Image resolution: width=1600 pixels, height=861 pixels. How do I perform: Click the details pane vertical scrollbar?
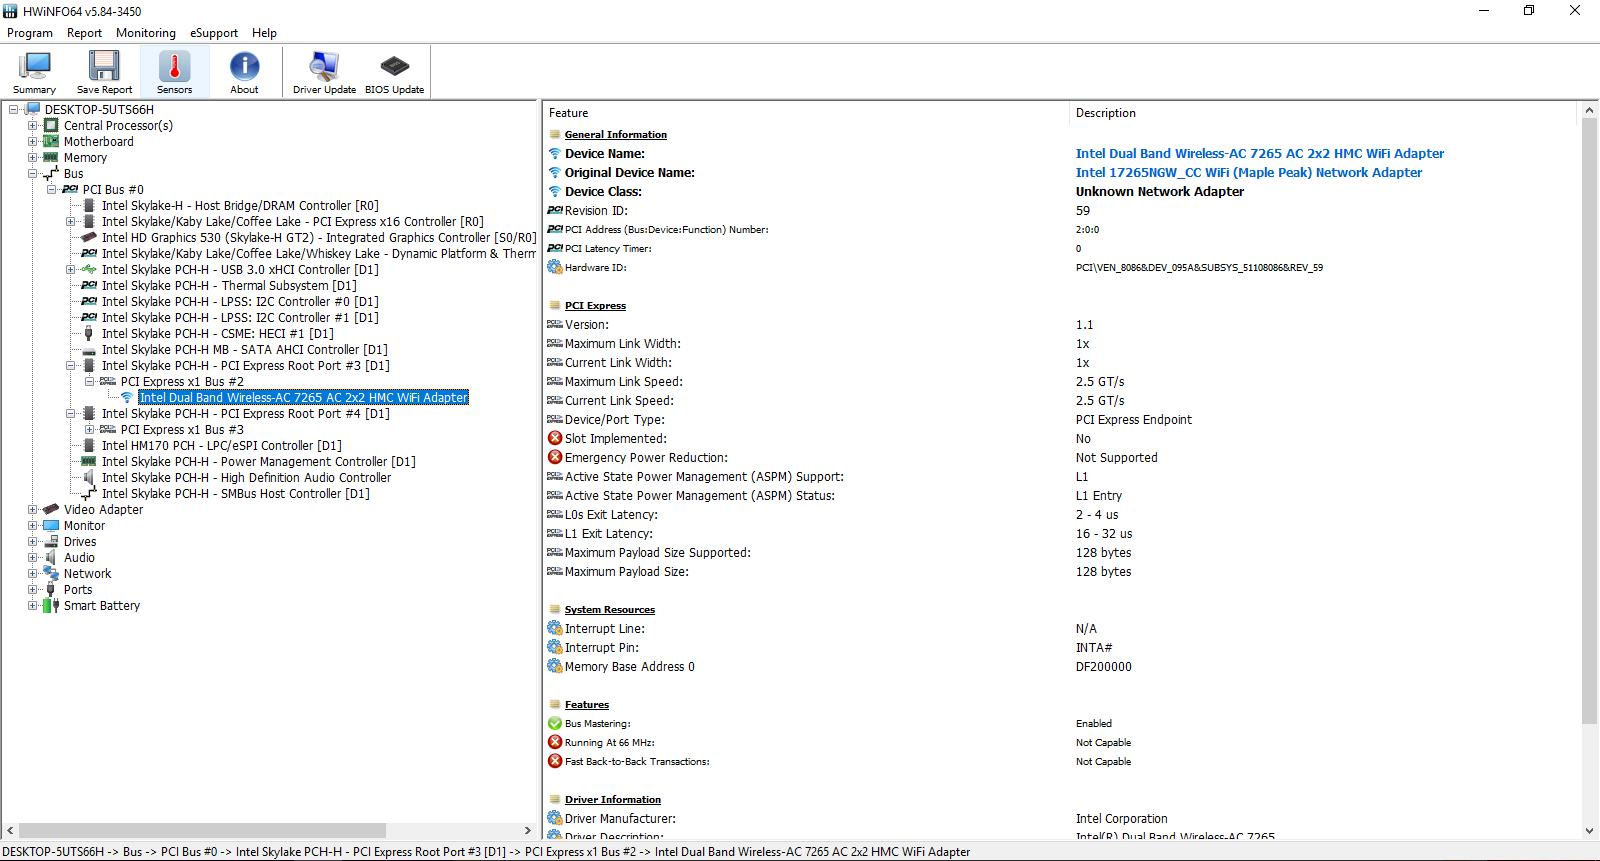1589,420
